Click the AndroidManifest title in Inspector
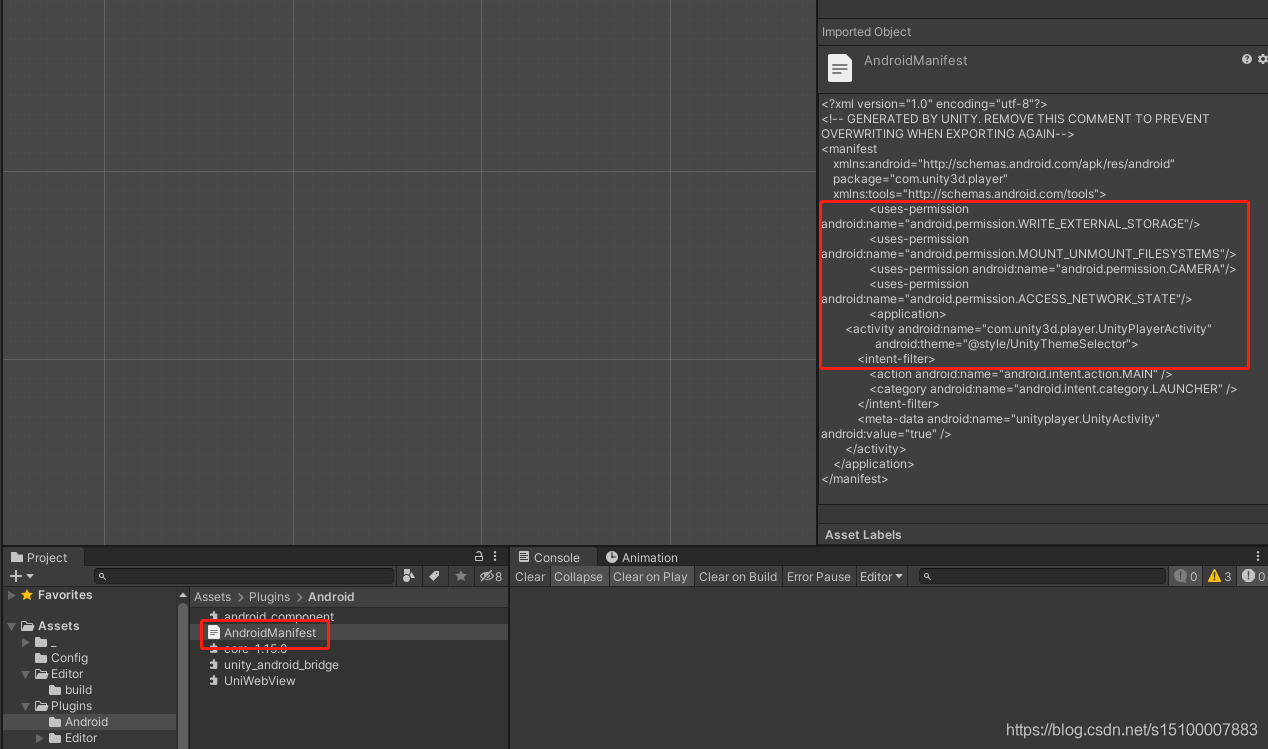Viewport: 1268px width, 749px height. 915,60
